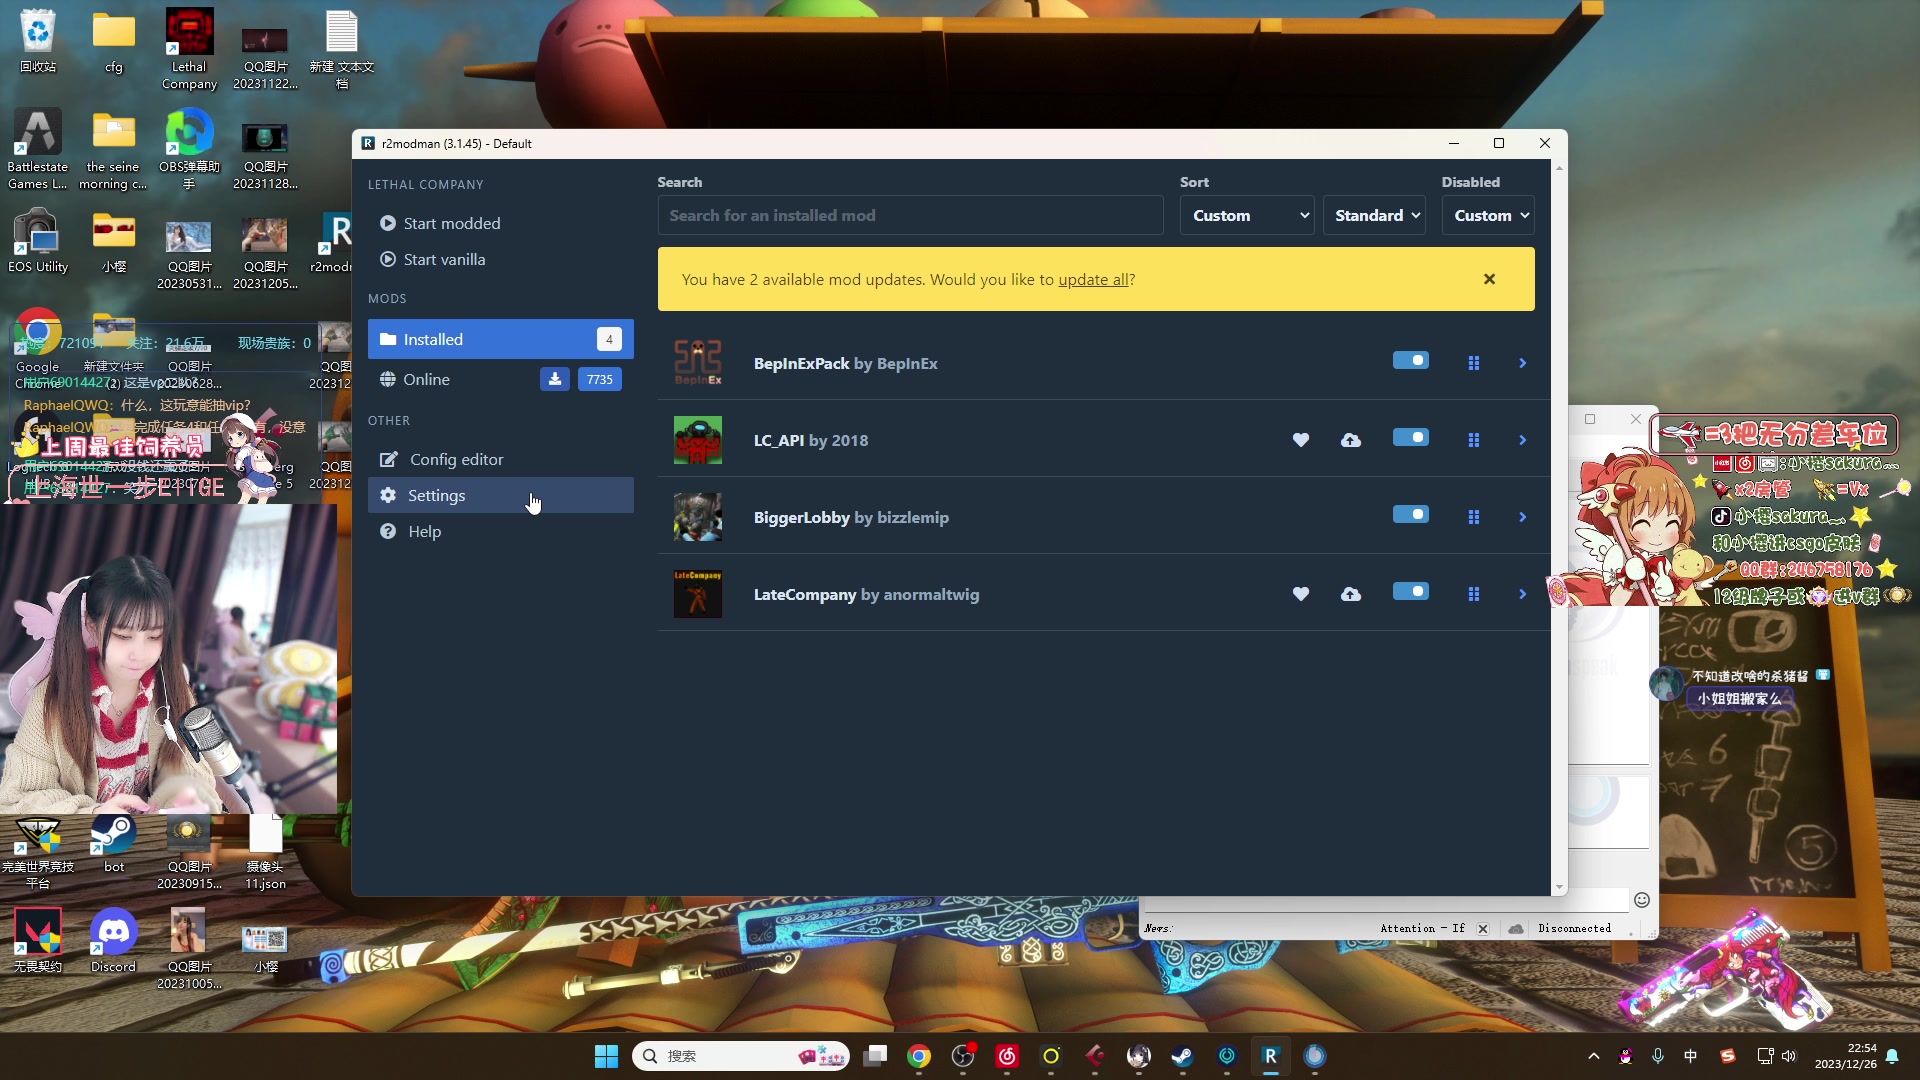Switch off the LateCompany mod
Image resolution: width=1920 pixels, height=1080 pixels.
click(x=1410, y=591)
